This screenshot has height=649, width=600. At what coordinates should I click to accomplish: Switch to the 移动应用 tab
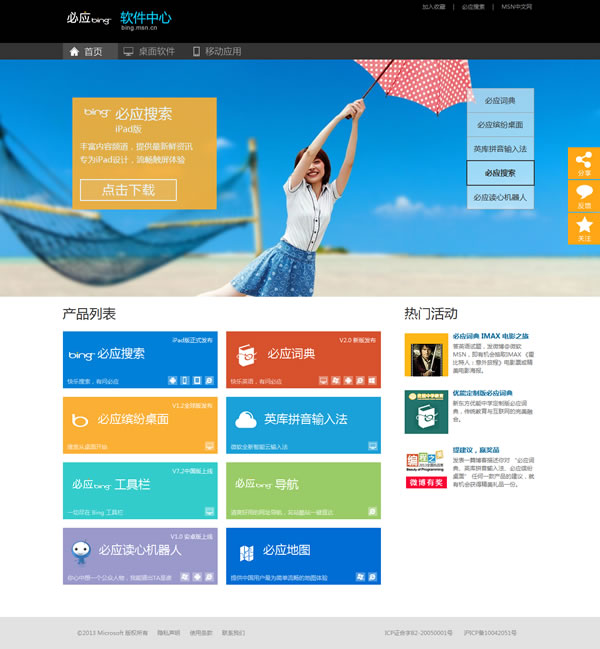tap(215, 52)
